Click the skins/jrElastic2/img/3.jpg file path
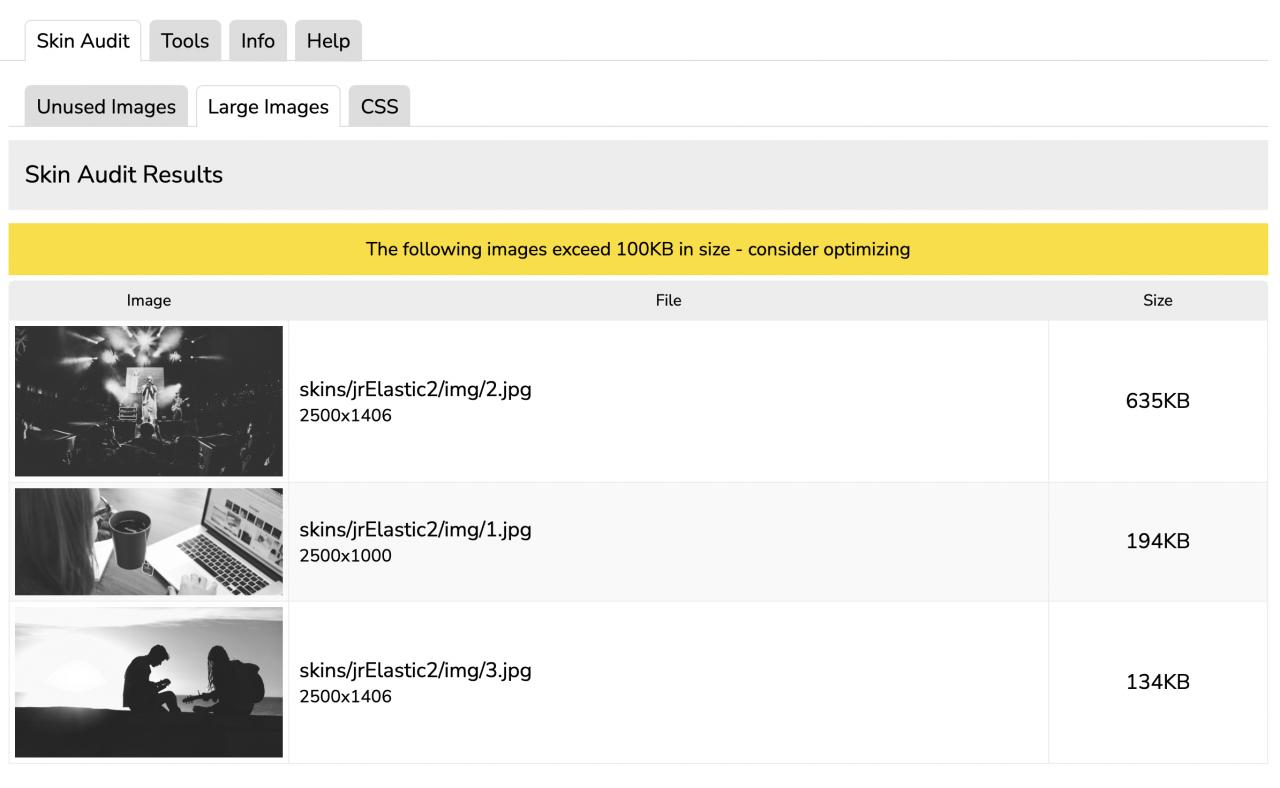Image resolution: width=1280 pixels, height=788 pixels. (x=415, y=671)
